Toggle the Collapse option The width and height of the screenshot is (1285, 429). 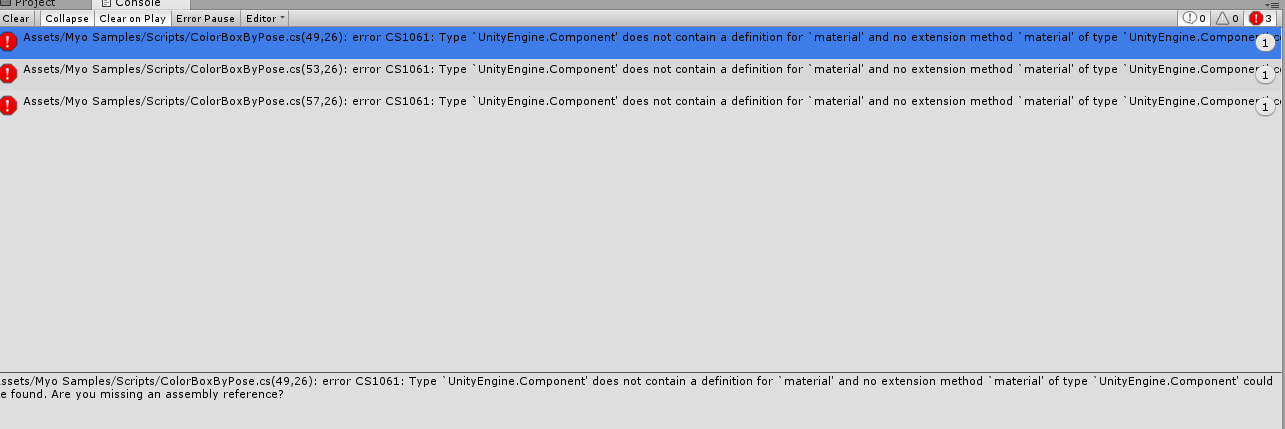(x=67, y=18)
